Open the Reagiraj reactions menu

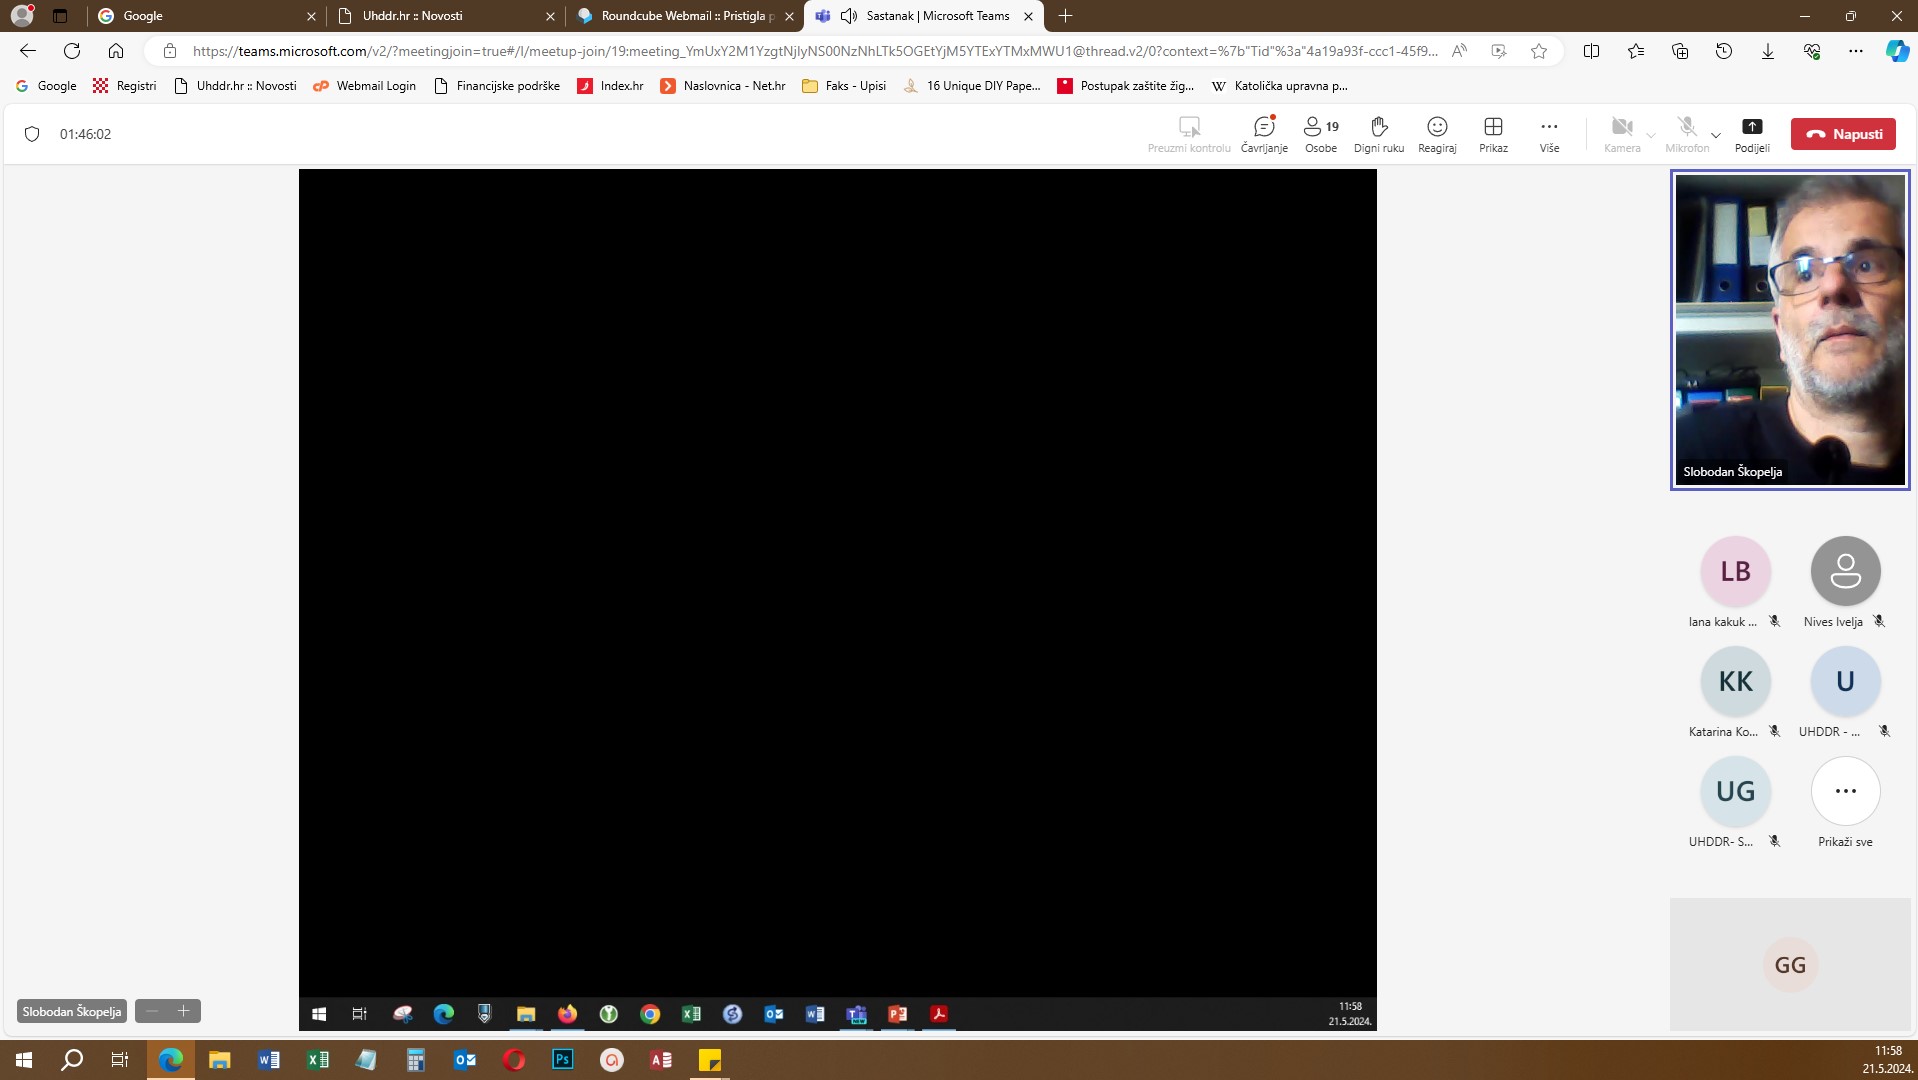click(1436, 134)
